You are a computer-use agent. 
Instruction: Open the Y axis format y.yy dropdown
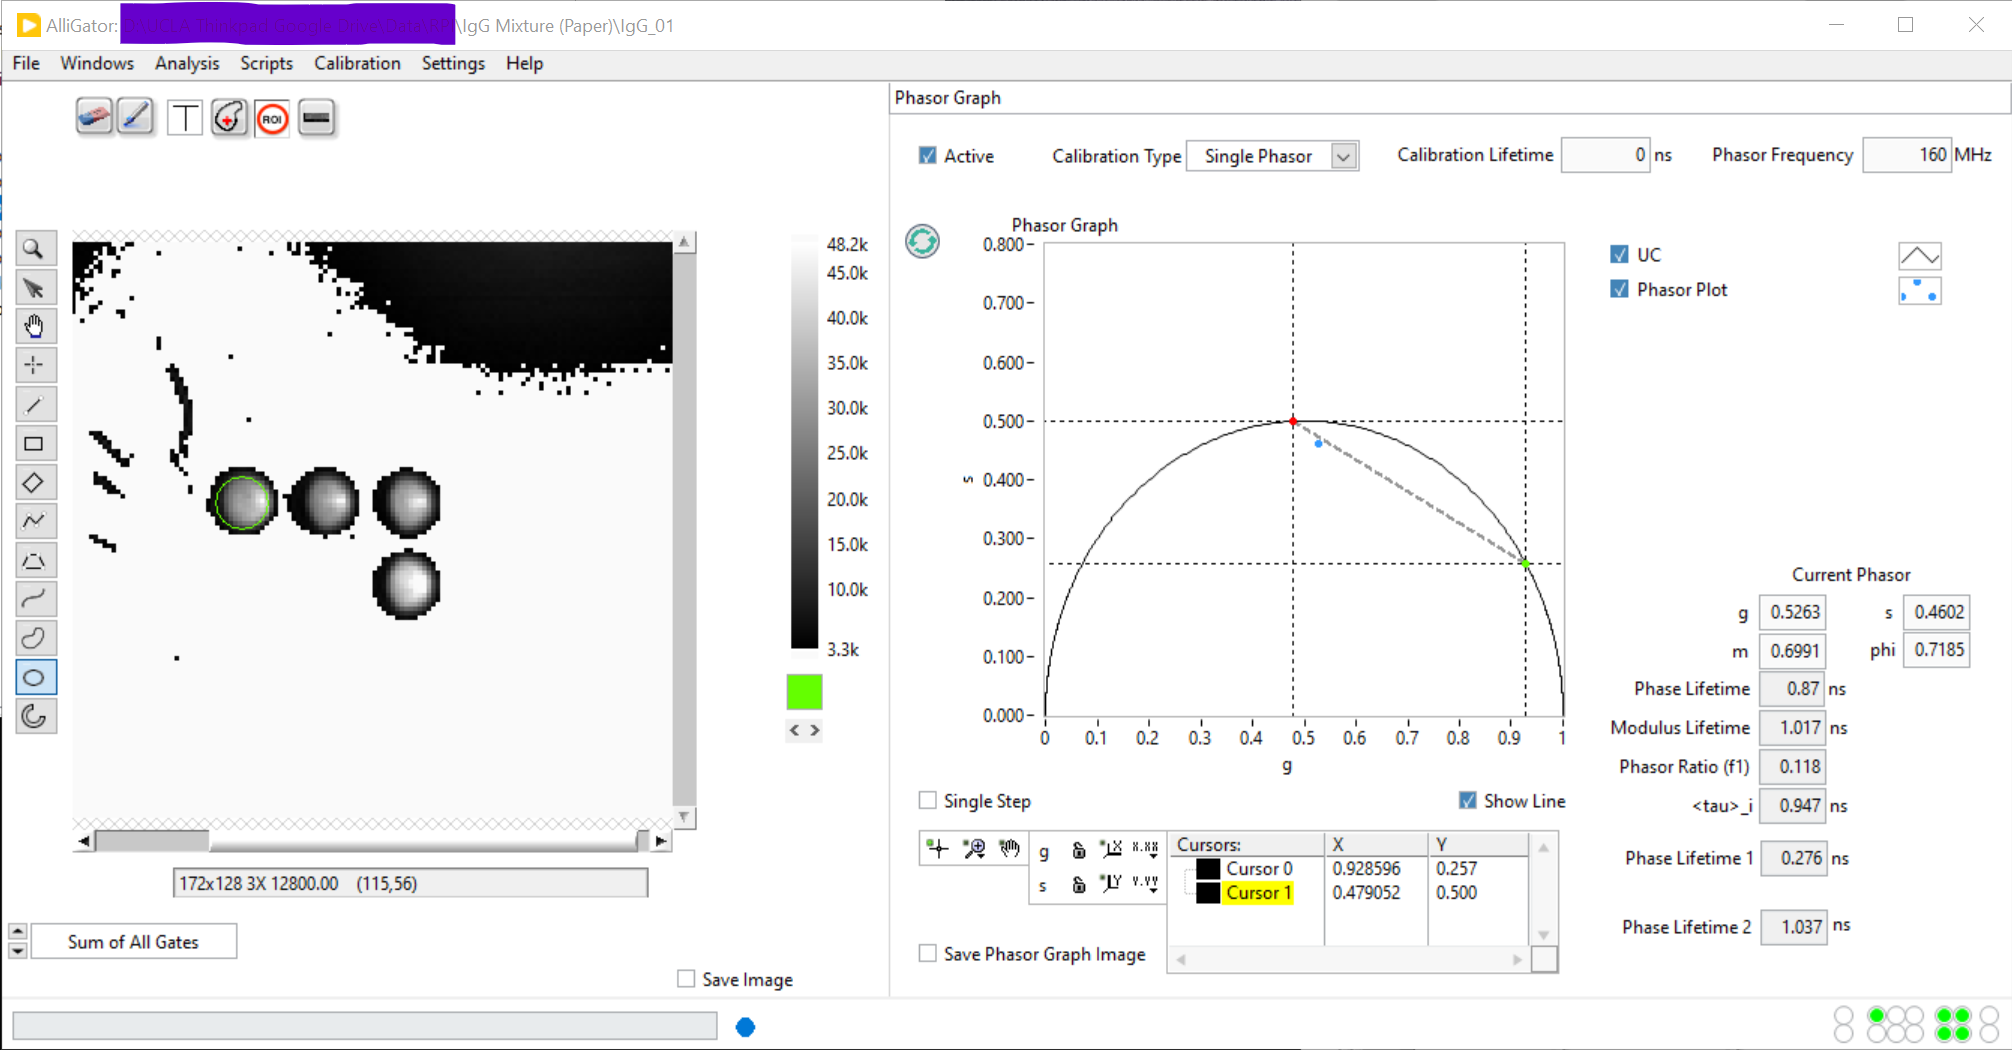pyautogui.click(x=1145, y=884)
